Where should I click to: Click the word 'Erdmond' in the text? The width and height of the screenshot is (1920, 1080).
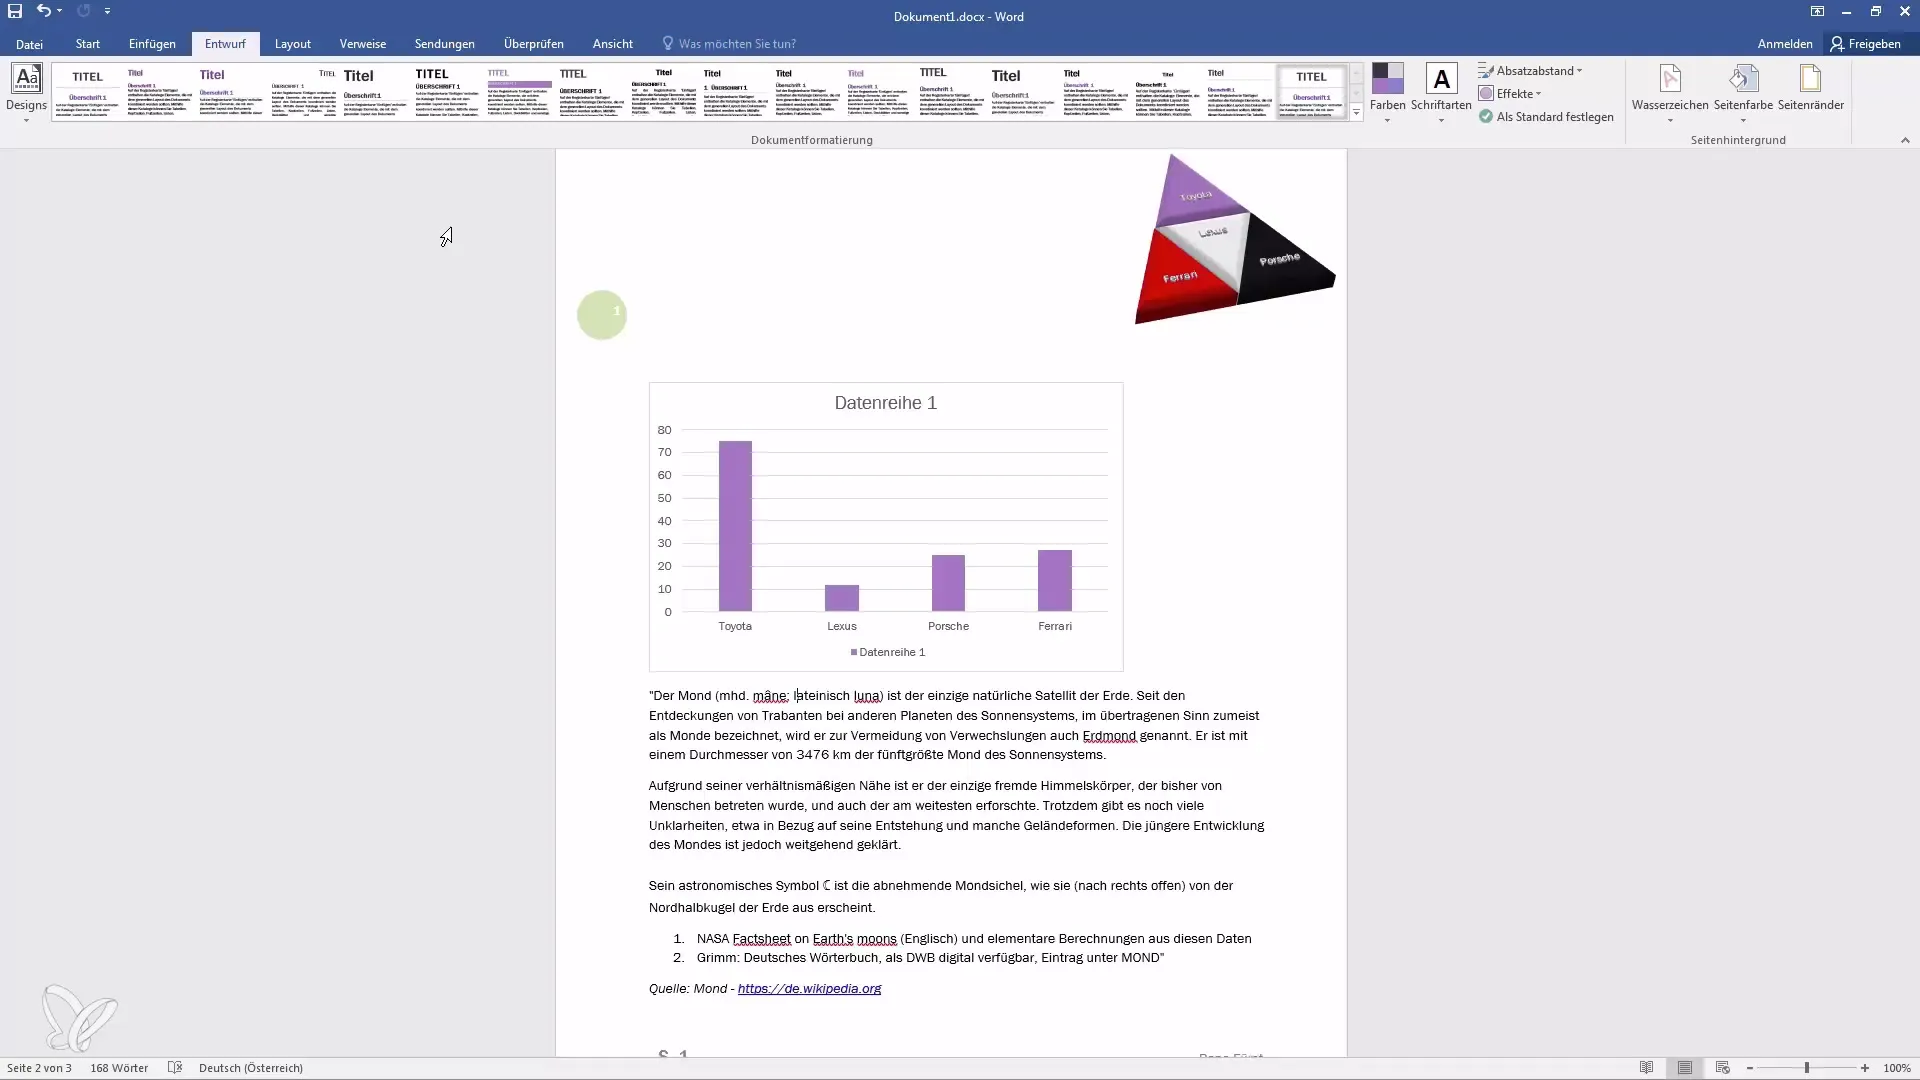click(1109, 736)
